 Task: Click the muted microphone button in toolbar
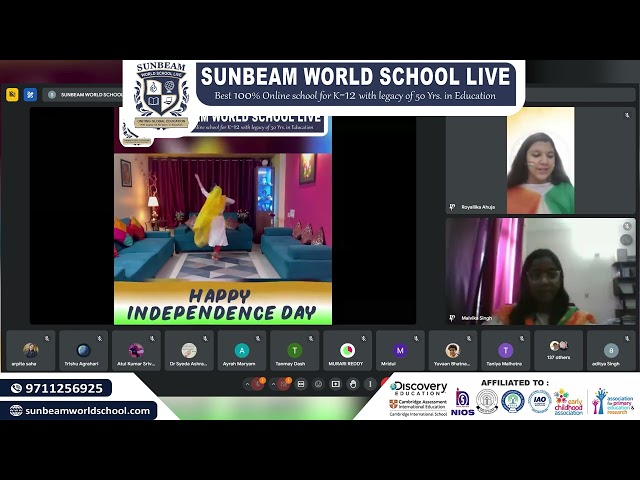pos(258,384)
